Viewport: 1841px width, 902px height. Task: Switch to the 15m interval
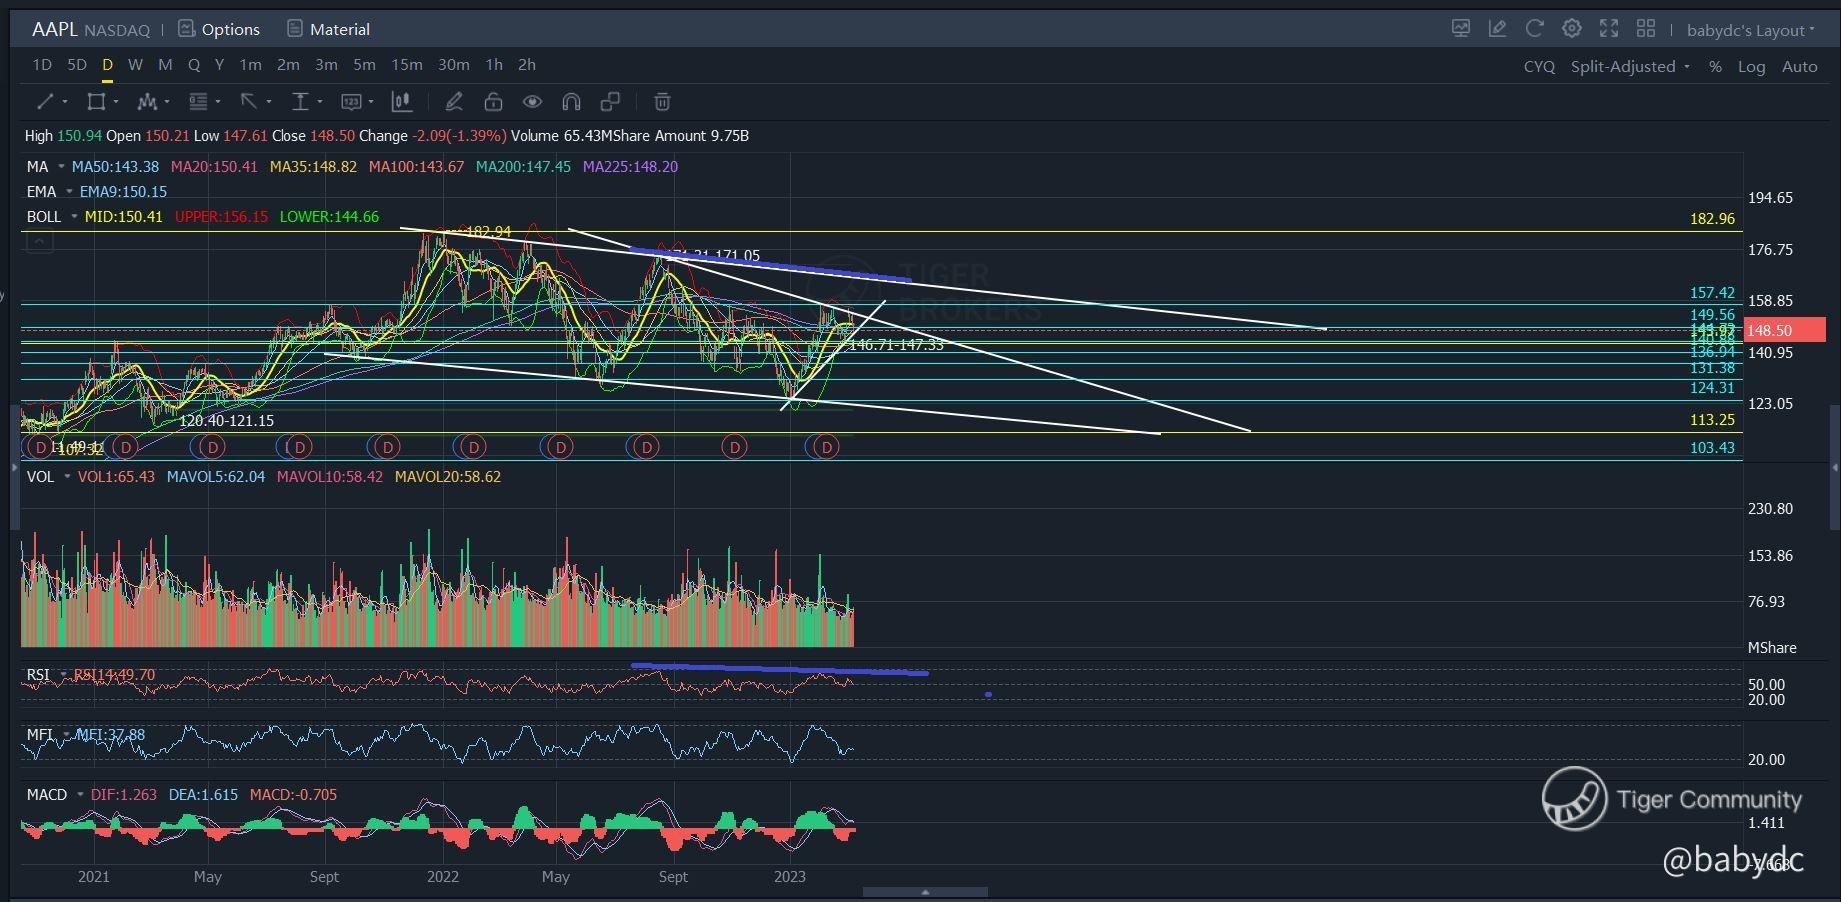coord(406,65)
